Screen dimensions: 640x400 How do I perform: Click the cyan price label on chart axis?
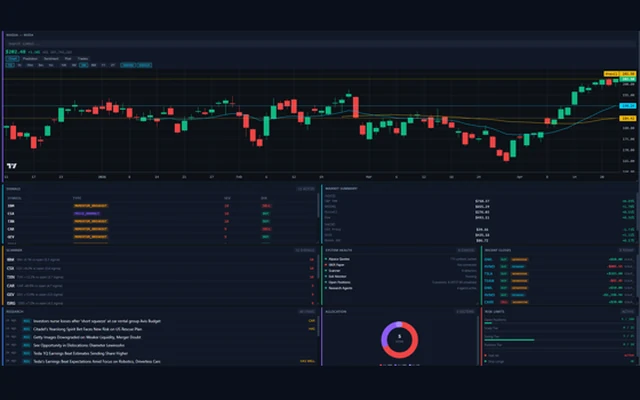click(627, 106)
